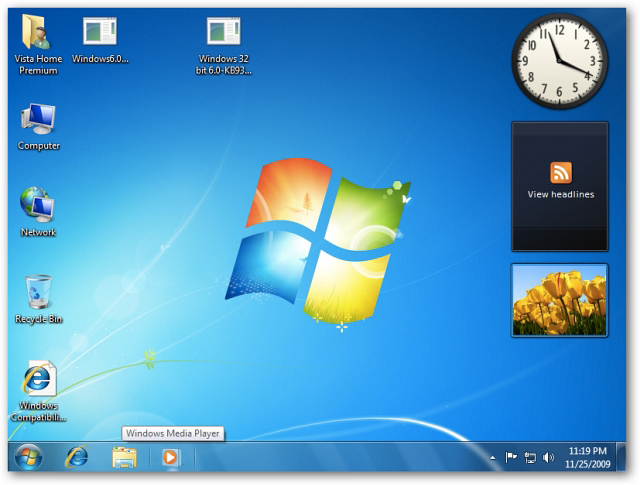Viewport: 640px width, 485px height.
Task: Click the tulips slideshow gadget picture
Action: pyautogui.click(x=560, y=300)
